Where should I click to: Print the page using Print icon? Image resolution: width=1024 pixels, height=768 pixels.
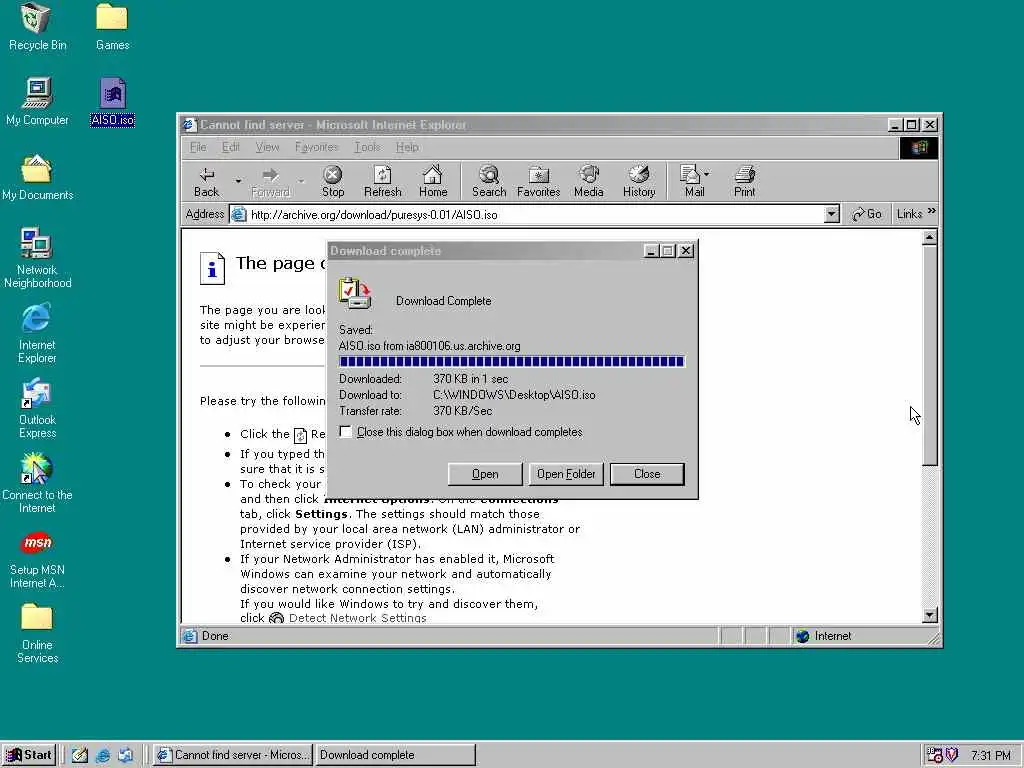pyautogui.click(x=744, y=181)
